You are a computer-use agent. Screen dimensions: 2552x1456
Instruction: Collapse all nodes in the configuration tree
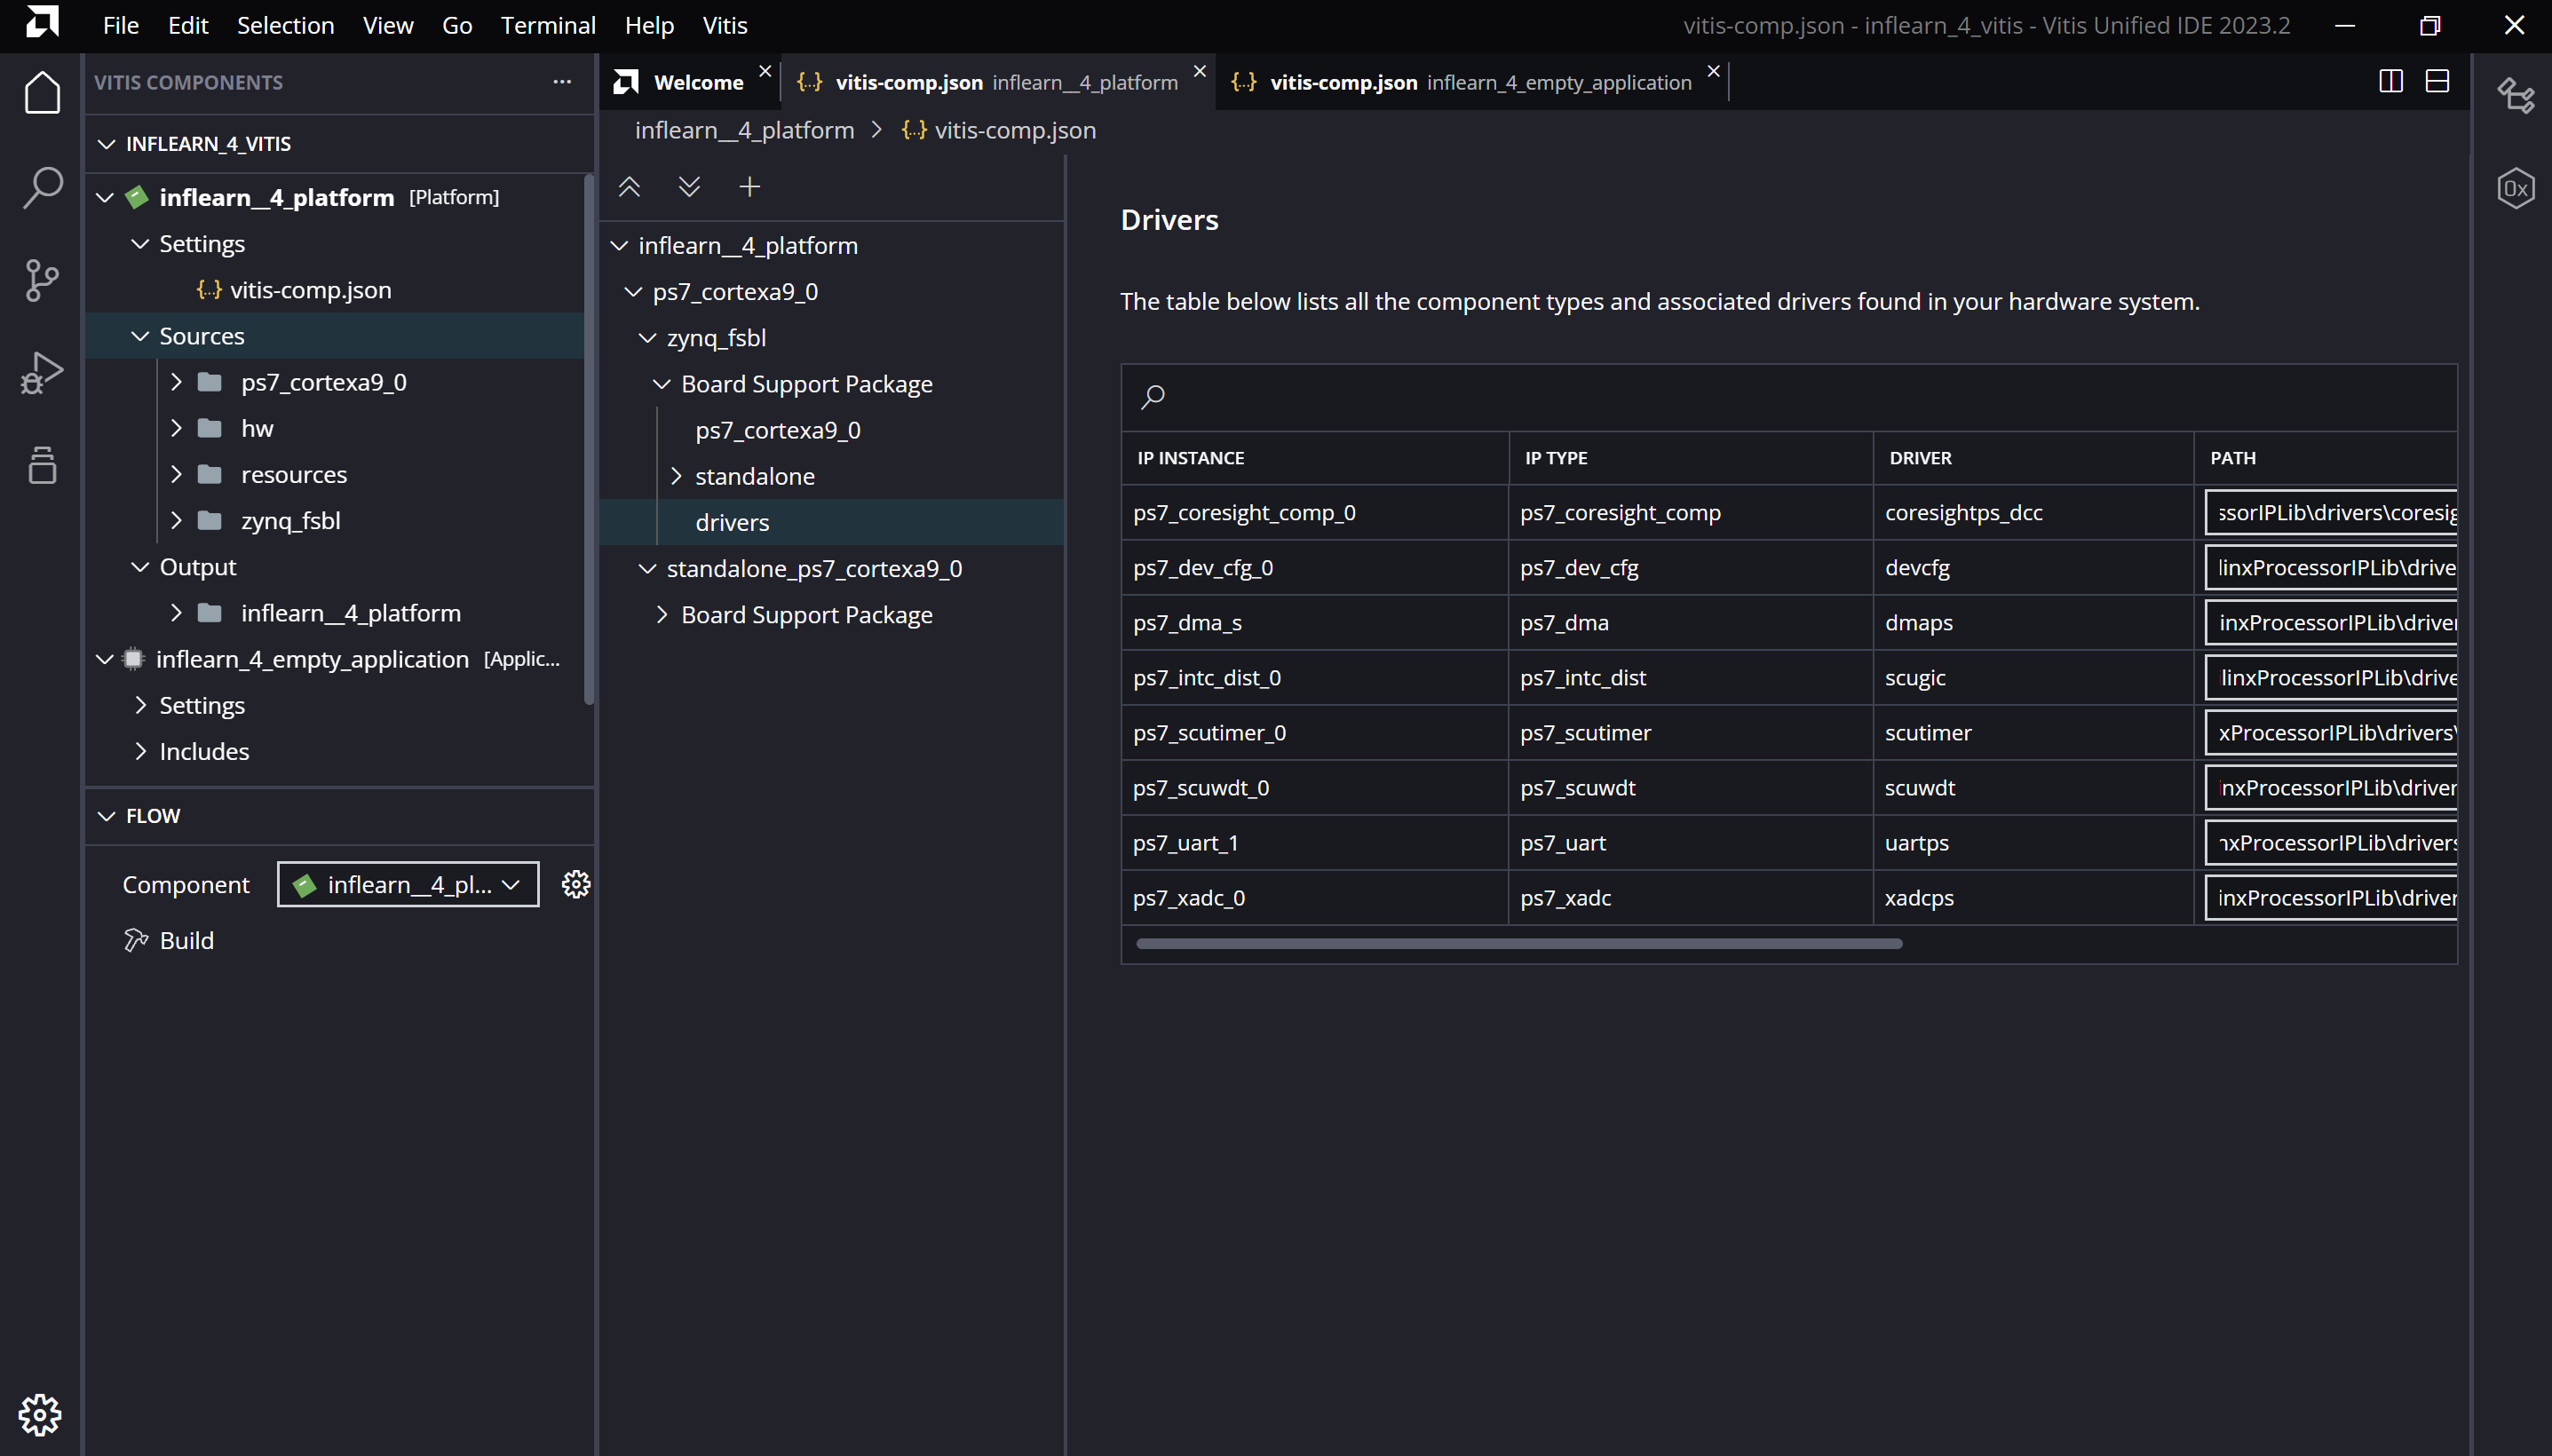[x=629, y=187]
